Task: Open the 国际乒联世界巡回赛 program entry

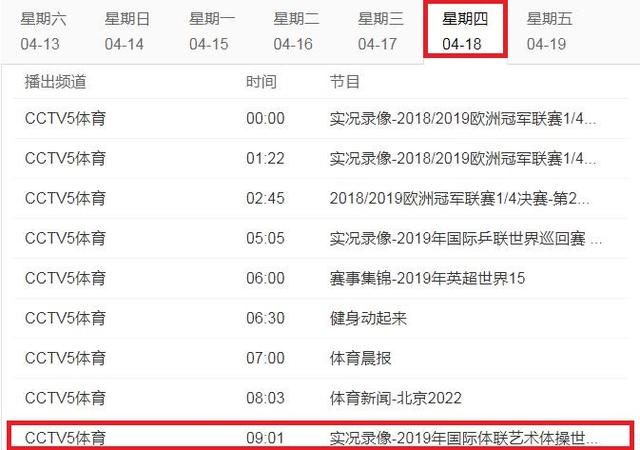Action: [x=466, y=238]
